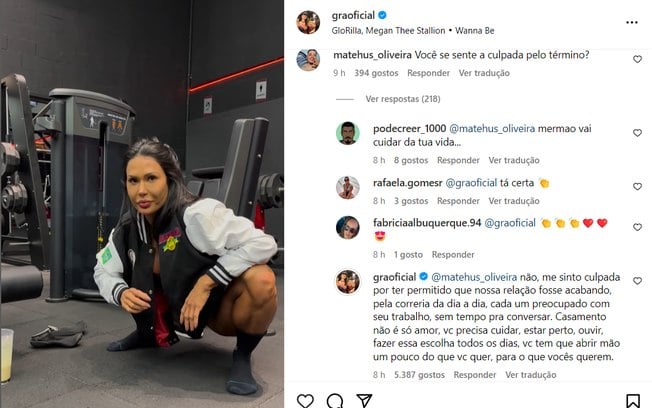
Task: Open comment bubble icon below post
Action: click(x=335, y=401)
